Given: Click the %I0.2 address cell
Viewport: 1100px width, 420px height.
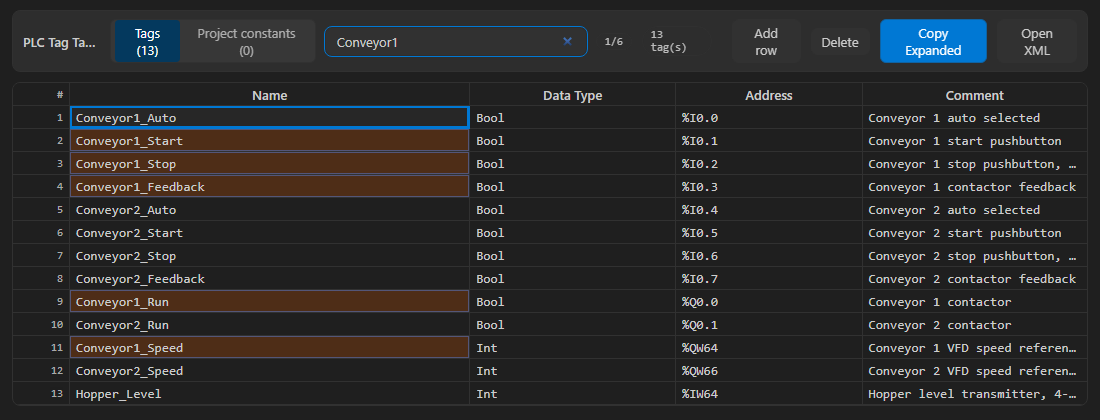Looking at the screenshot, I should 769,164.
